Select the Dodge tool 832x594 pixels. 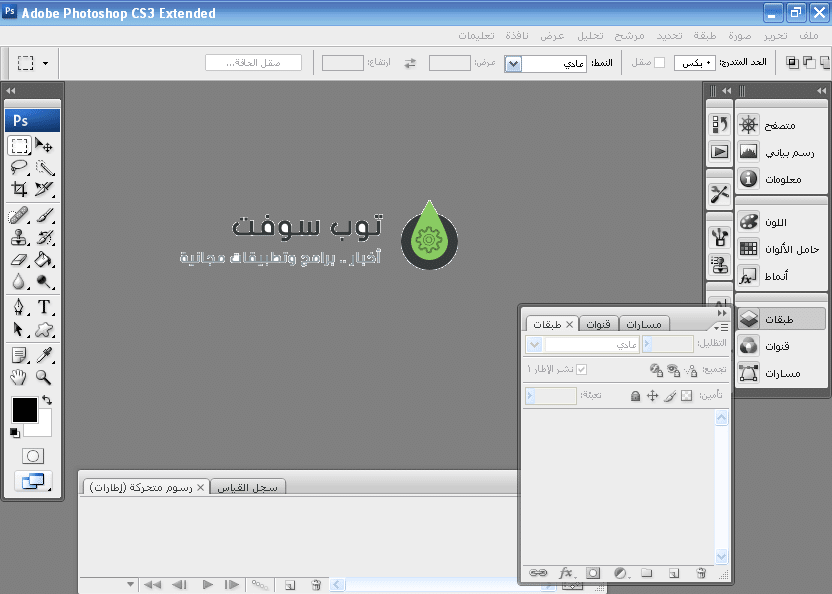point(45,281)
